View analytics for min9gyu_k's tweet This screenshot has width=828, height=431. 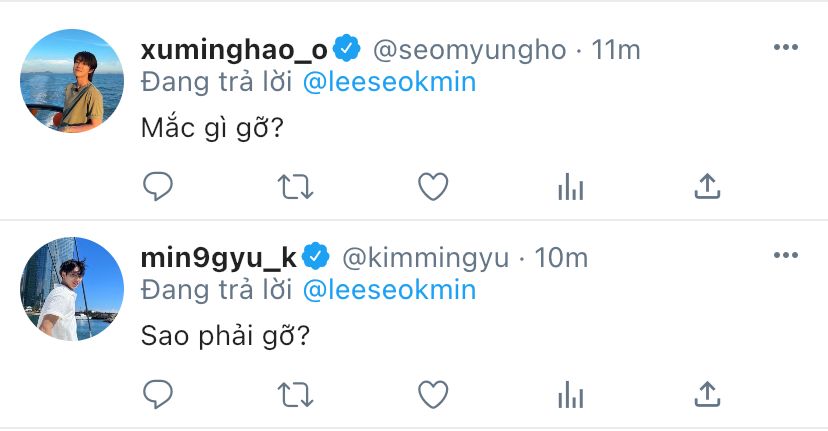(x=570, y=394)
